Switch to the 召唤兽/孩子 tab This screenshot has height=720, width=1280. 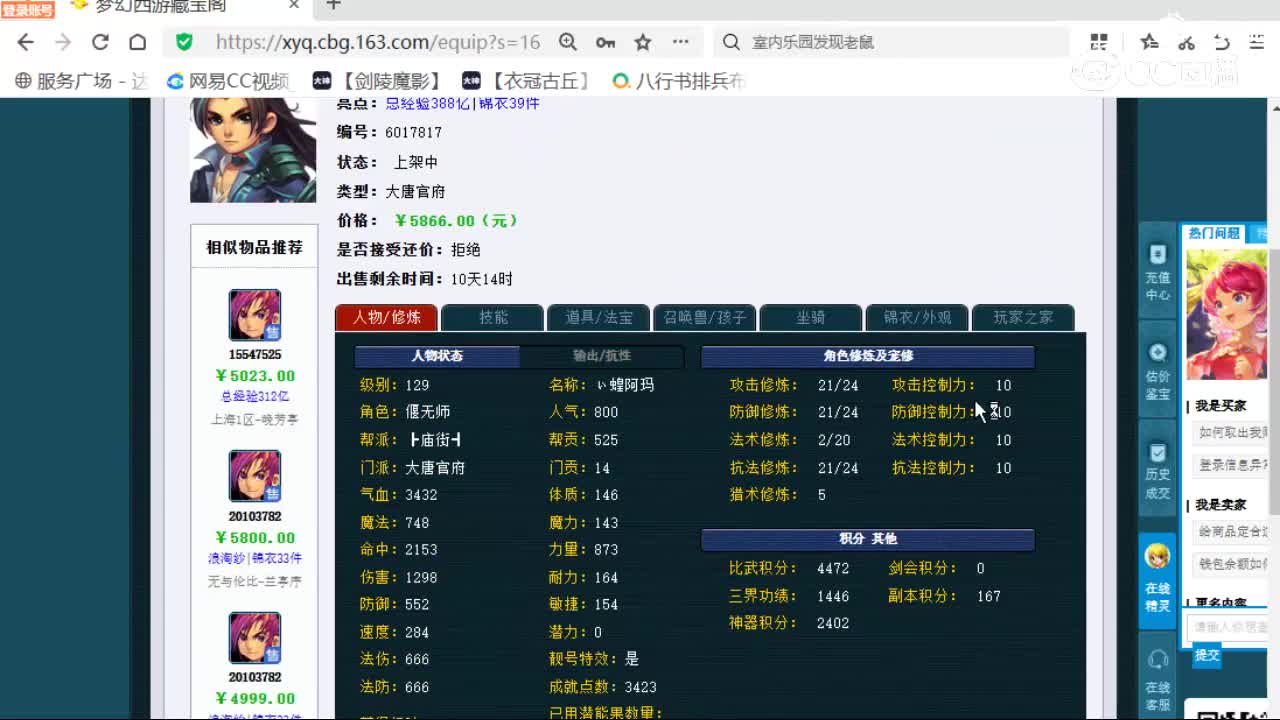click(x=704, y=317)
